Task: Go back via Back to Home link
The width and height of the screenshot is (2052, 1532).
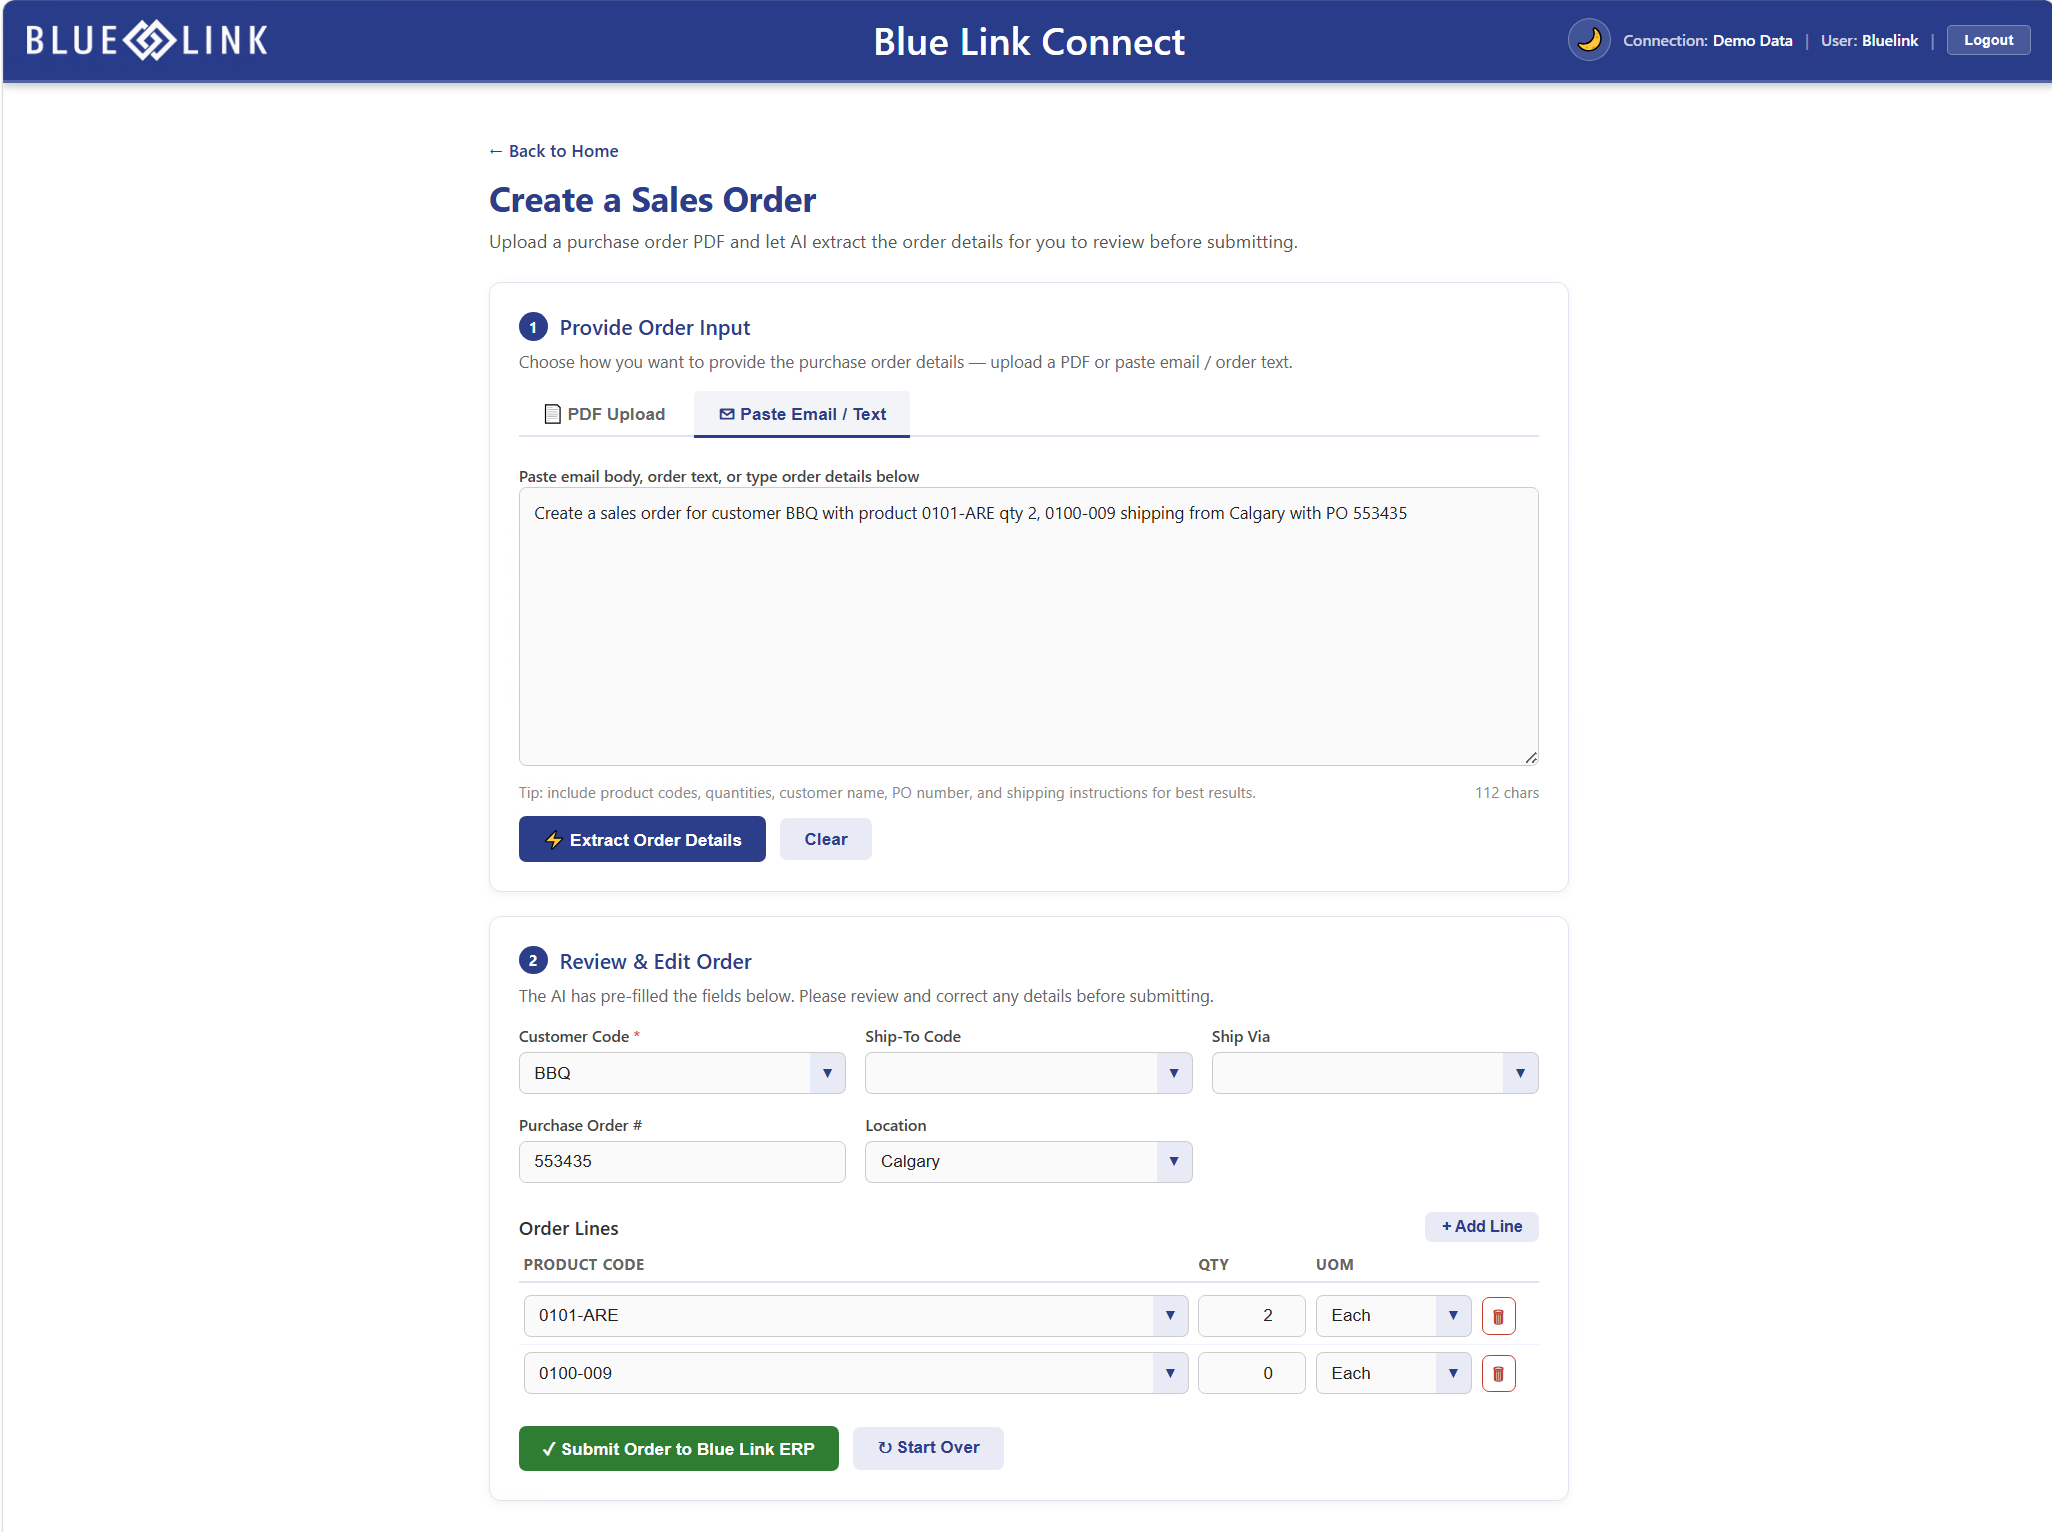Action: click(x=553, y=151)
